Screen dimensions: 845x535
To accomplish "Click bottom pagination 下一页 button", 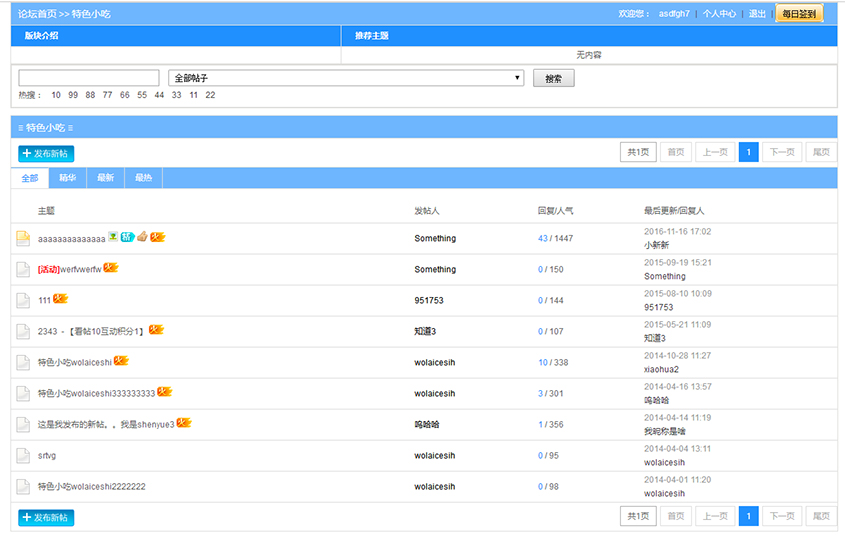I will click(x=782, y=516).
